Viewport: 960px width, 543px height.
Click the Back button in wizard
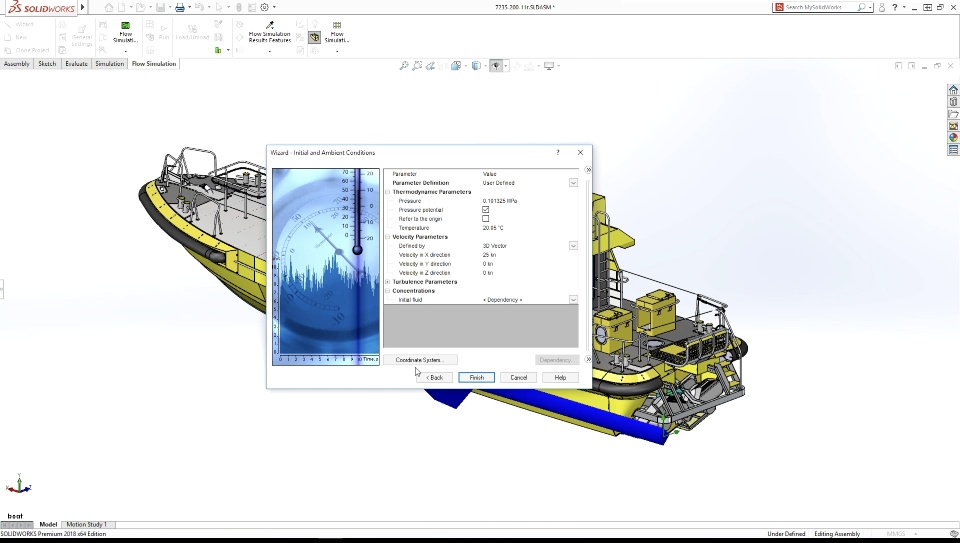[435, 378]
